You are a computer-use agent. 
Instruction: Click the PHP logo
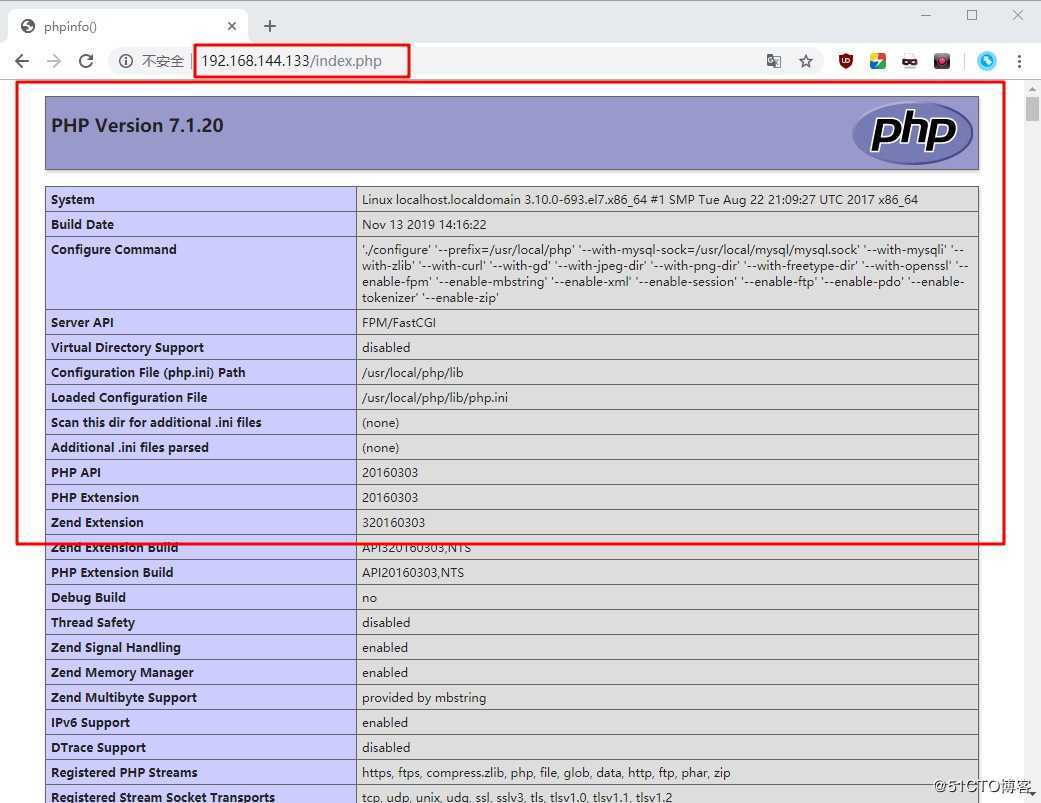[912, 133]
